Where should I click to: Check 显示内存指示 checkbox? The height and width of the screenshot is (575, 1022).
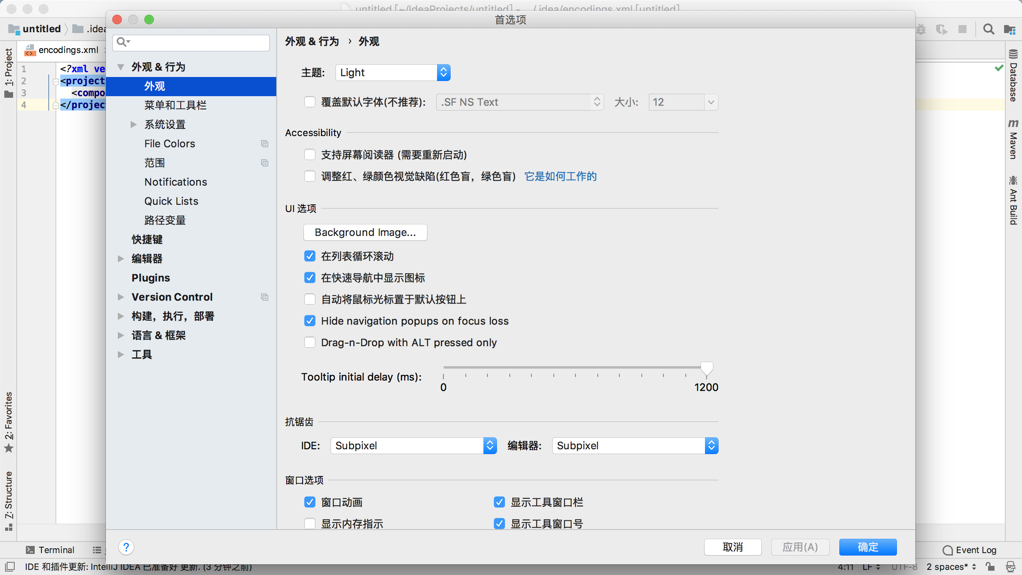(310, 523)
